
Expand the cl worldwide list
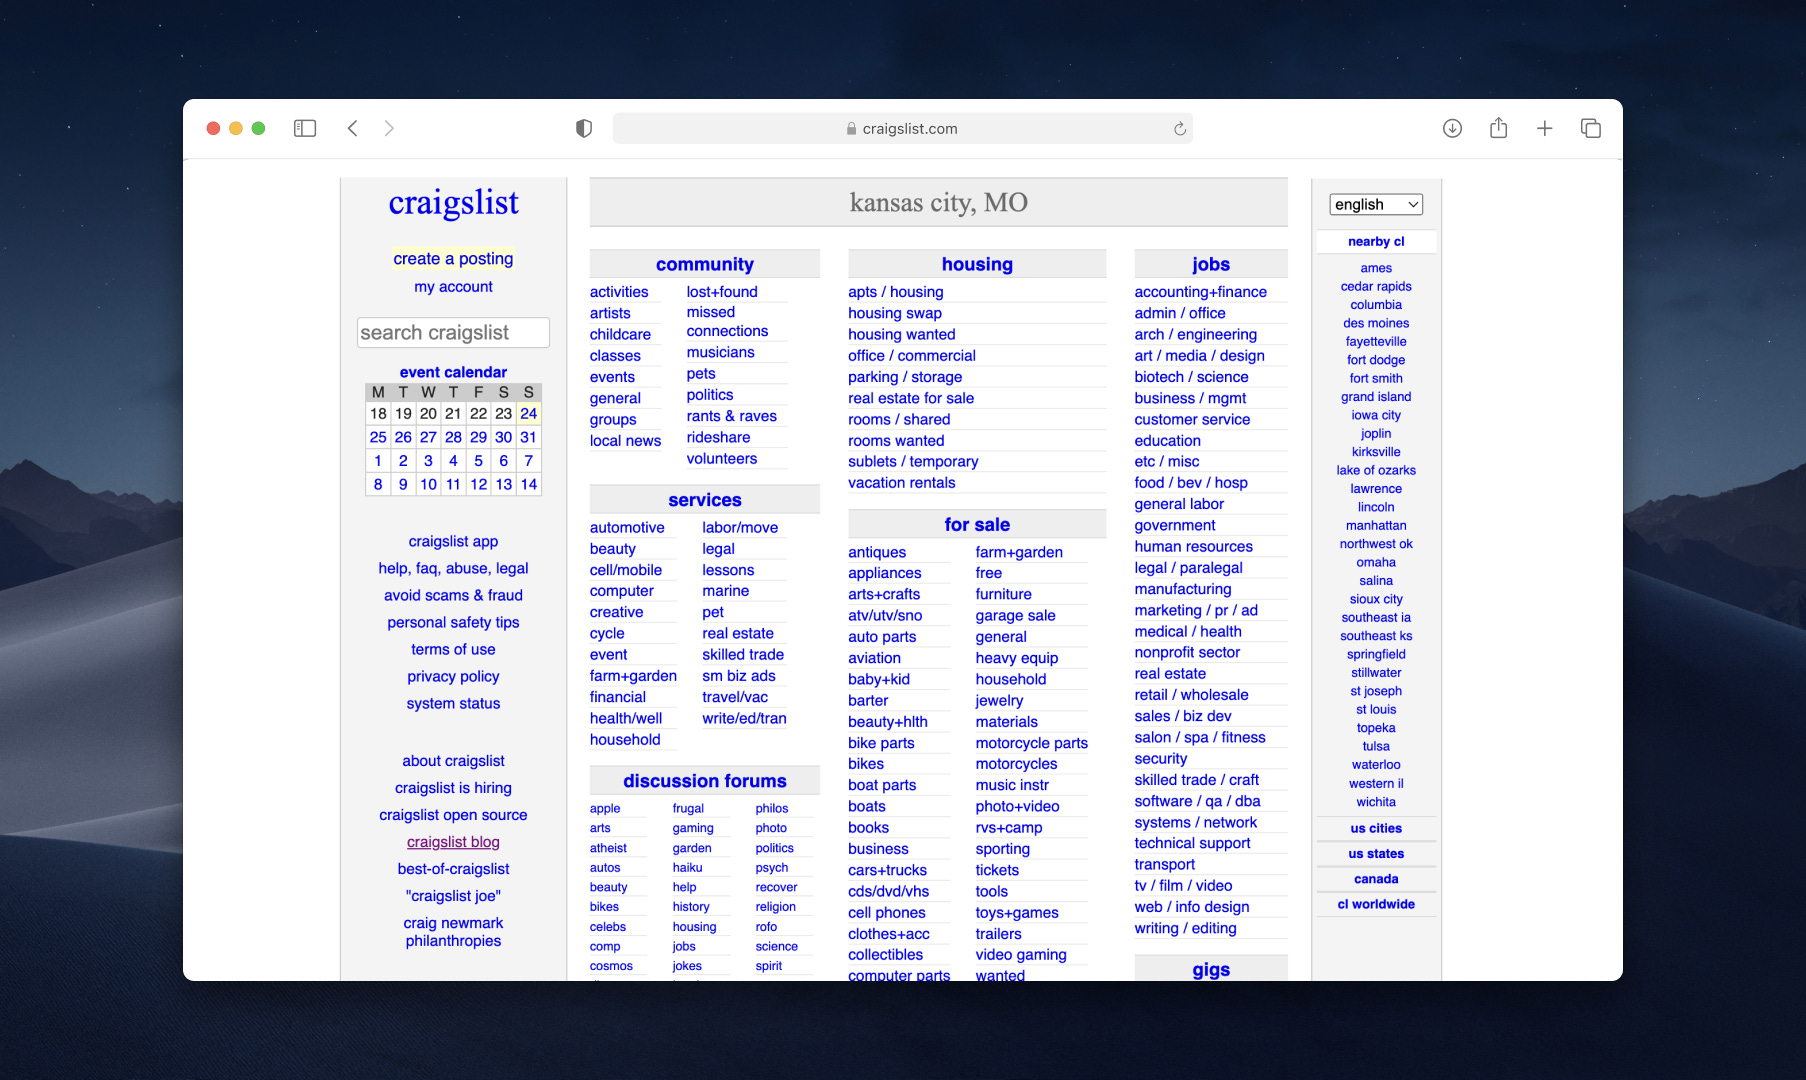1376,904
